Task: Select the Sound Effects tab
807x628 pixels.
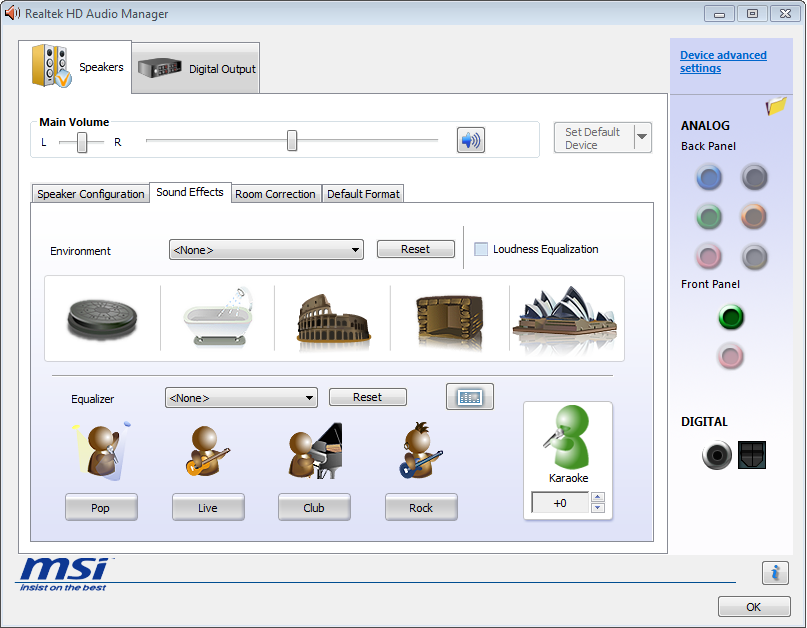Action: click(x=190, y=193)
